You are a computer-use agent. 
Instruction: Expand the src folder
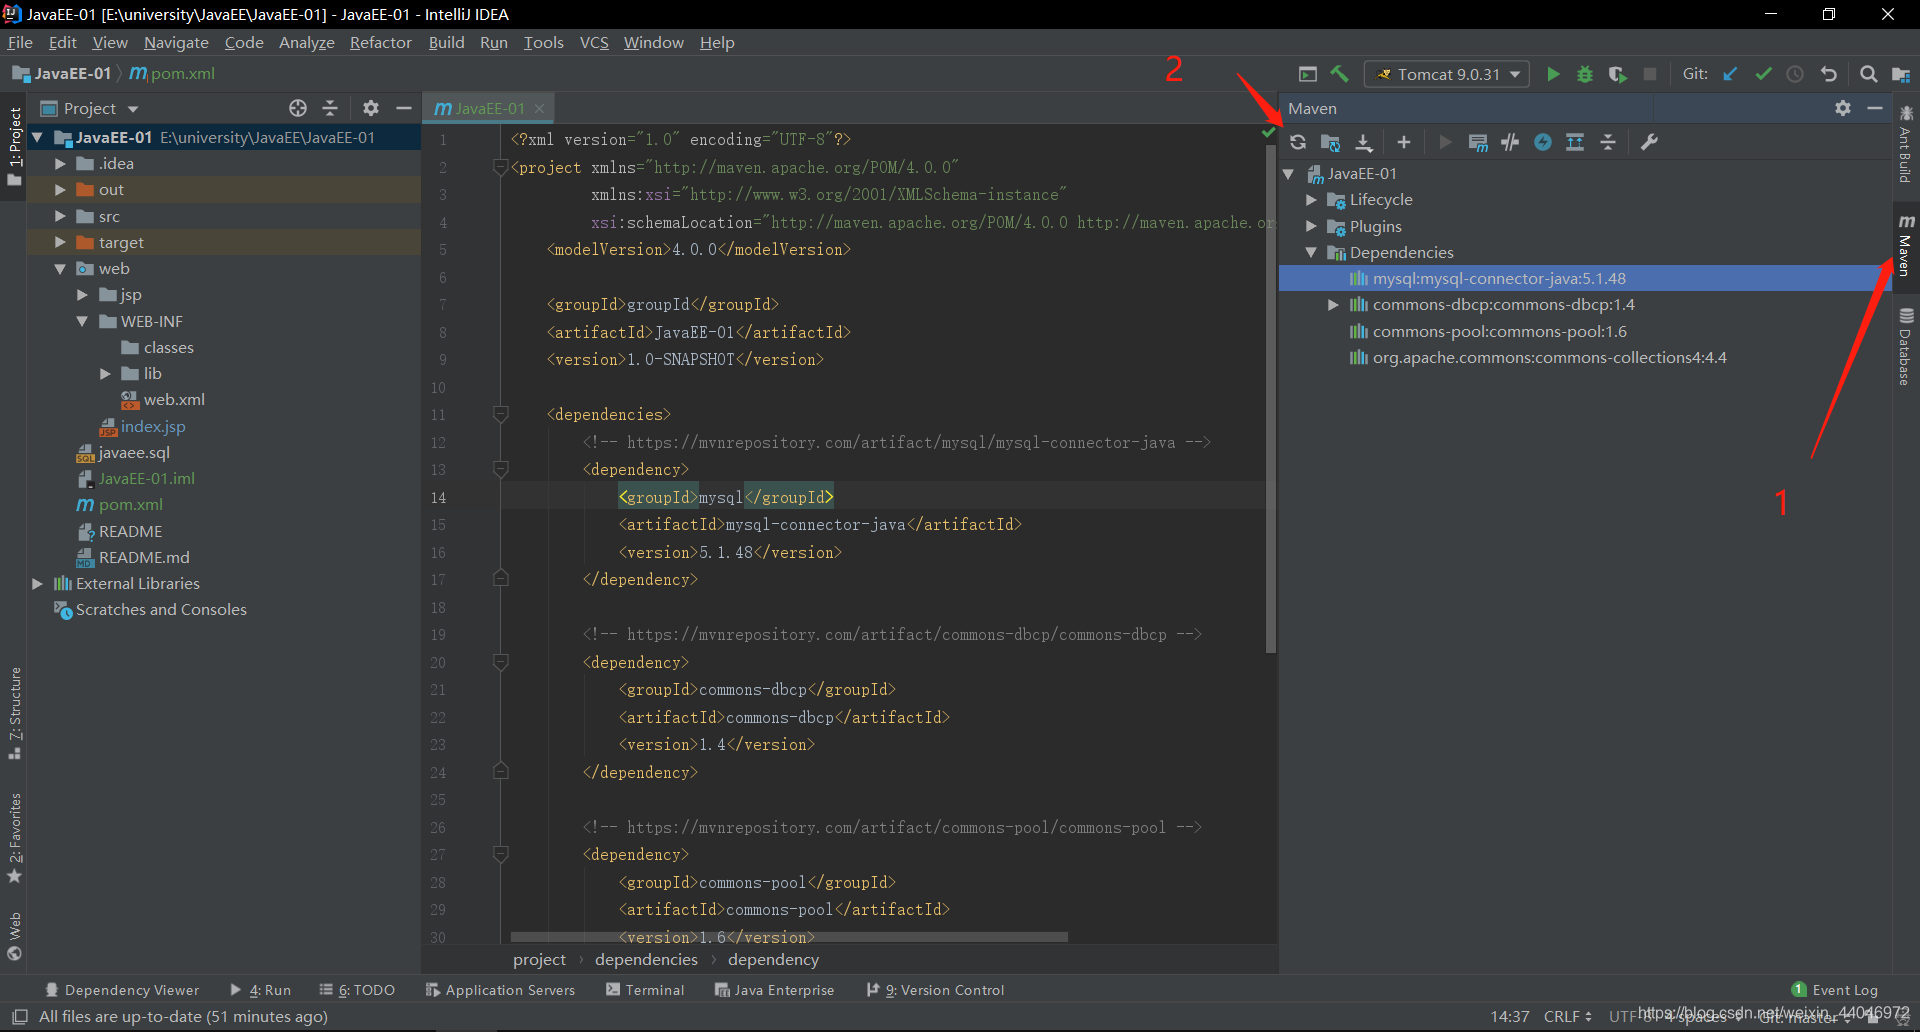pyautogui.click(x=60, y=216)
